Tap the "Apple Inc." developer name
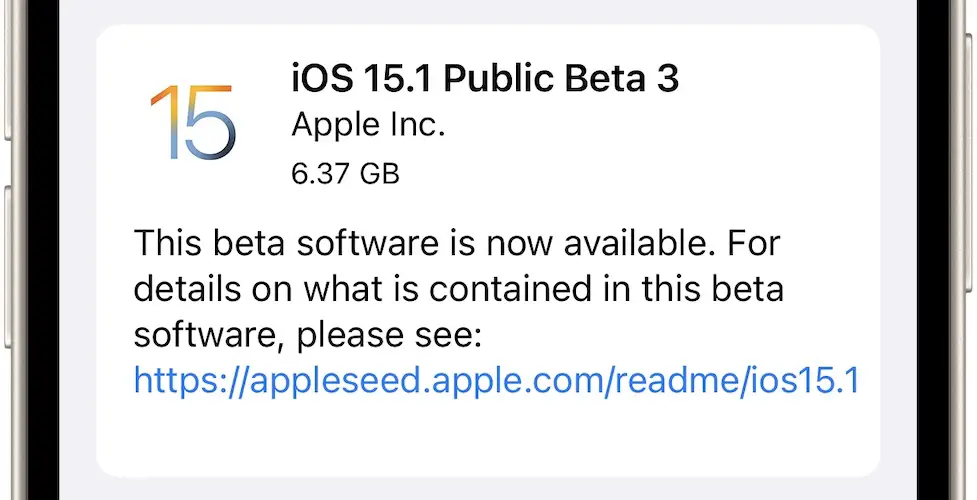The width and height of the screenshot is (977, 500). (x=368, y=126)
